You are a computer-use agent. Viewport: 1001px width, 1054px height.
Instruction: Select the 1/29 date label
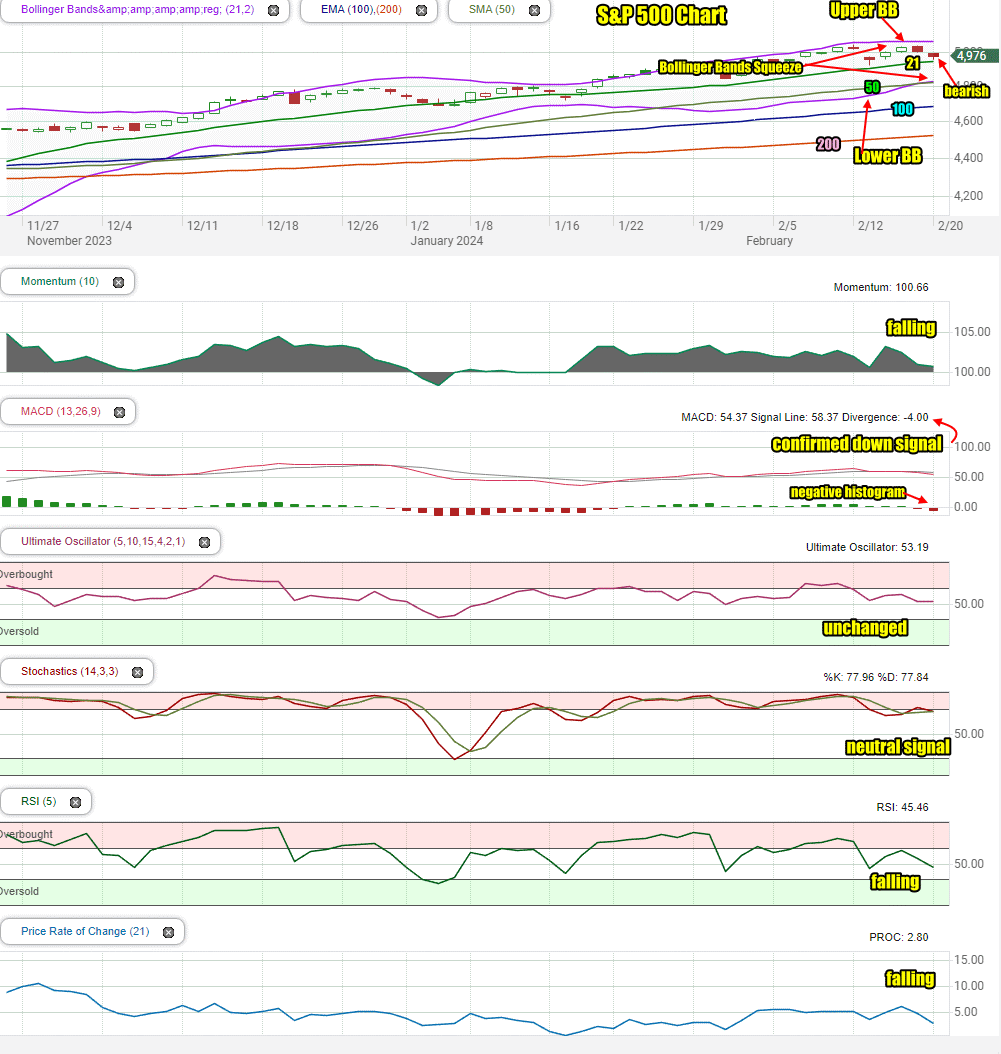click(x=711, y=226)
